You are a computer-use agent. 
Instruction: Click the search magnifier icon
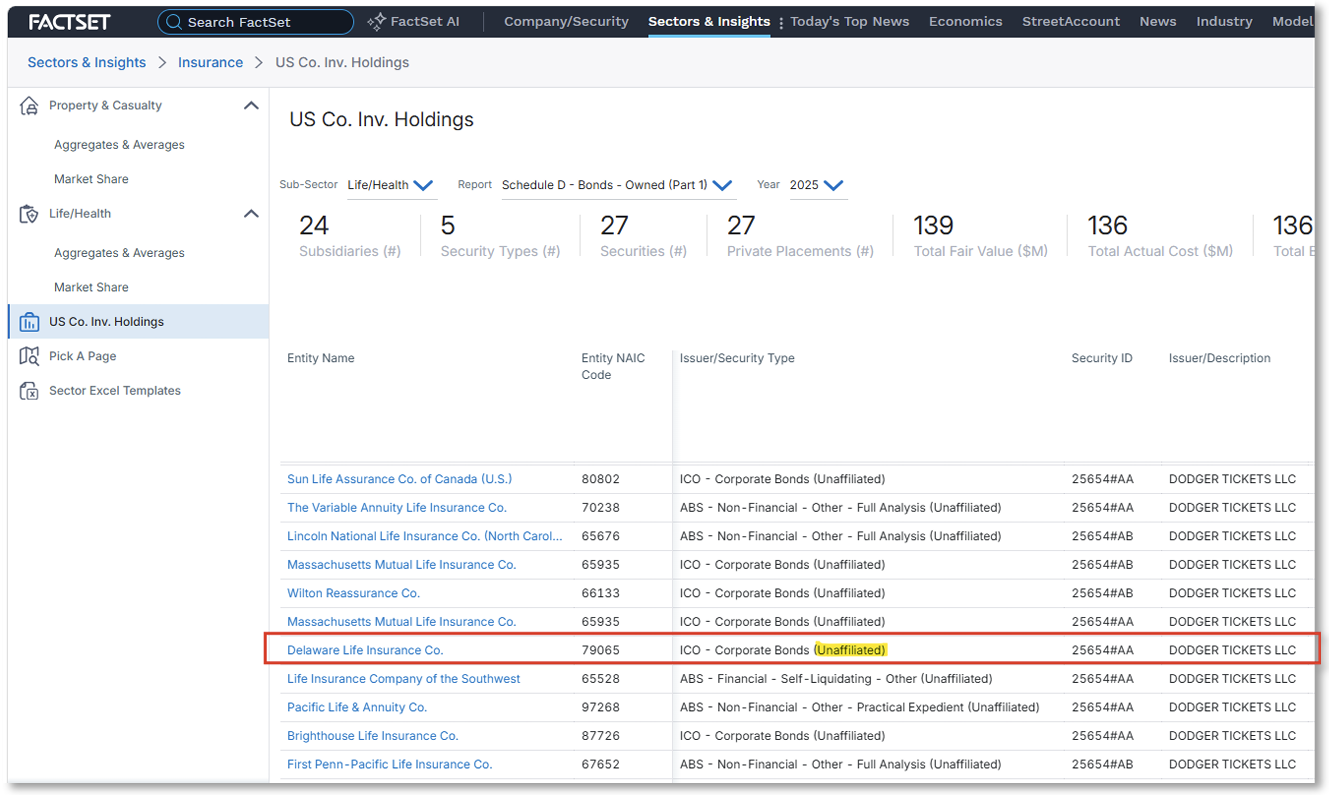click(x=173, y=22)
